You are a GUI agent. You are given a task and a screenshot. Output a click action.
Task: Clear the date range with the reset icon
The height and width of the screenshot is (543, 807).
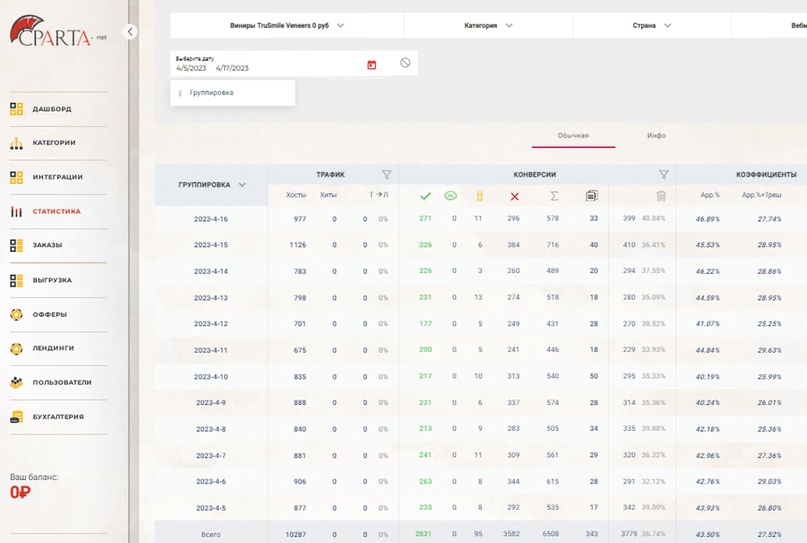point(405,63)
